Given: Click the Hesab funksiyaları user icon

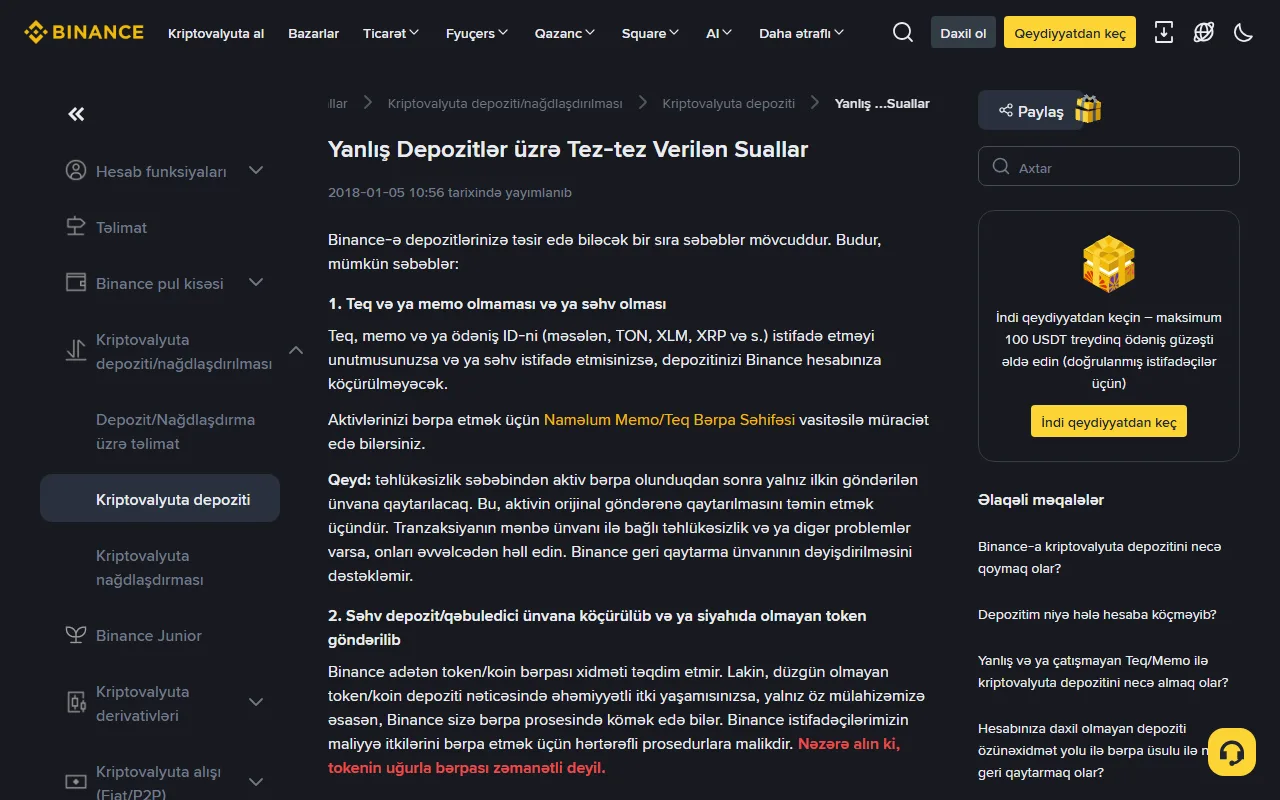Looking at the screenshot, I should (x=76, y=170).
